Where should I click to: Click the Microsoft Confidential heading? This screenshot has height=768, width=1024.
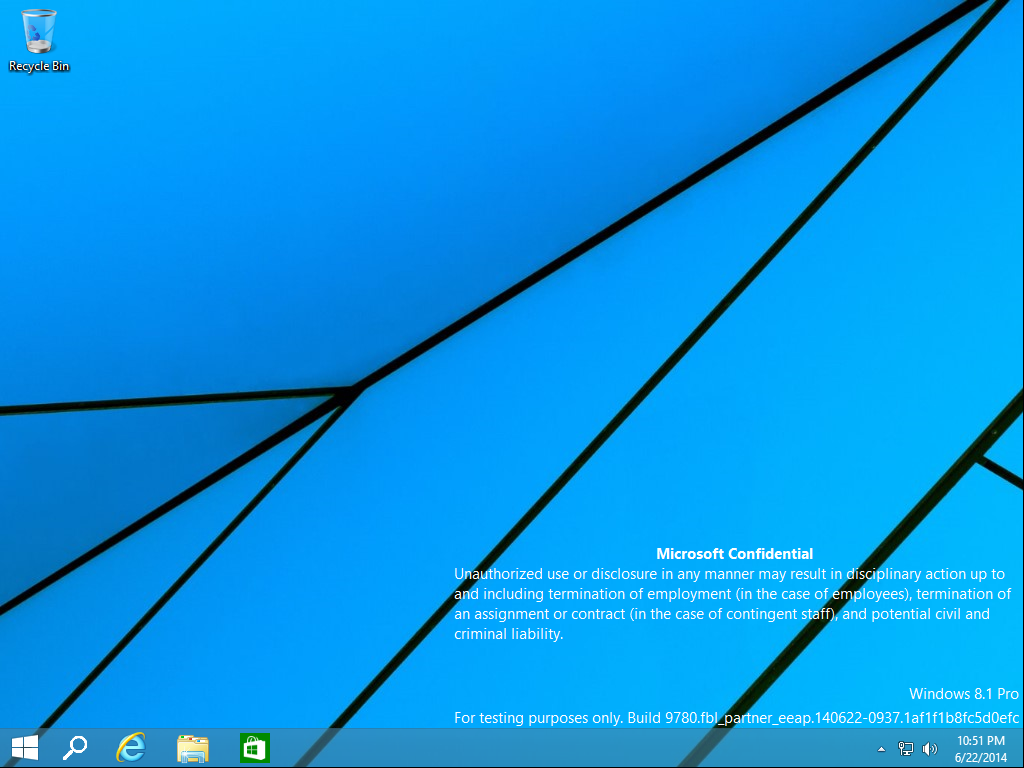(734, 553)
